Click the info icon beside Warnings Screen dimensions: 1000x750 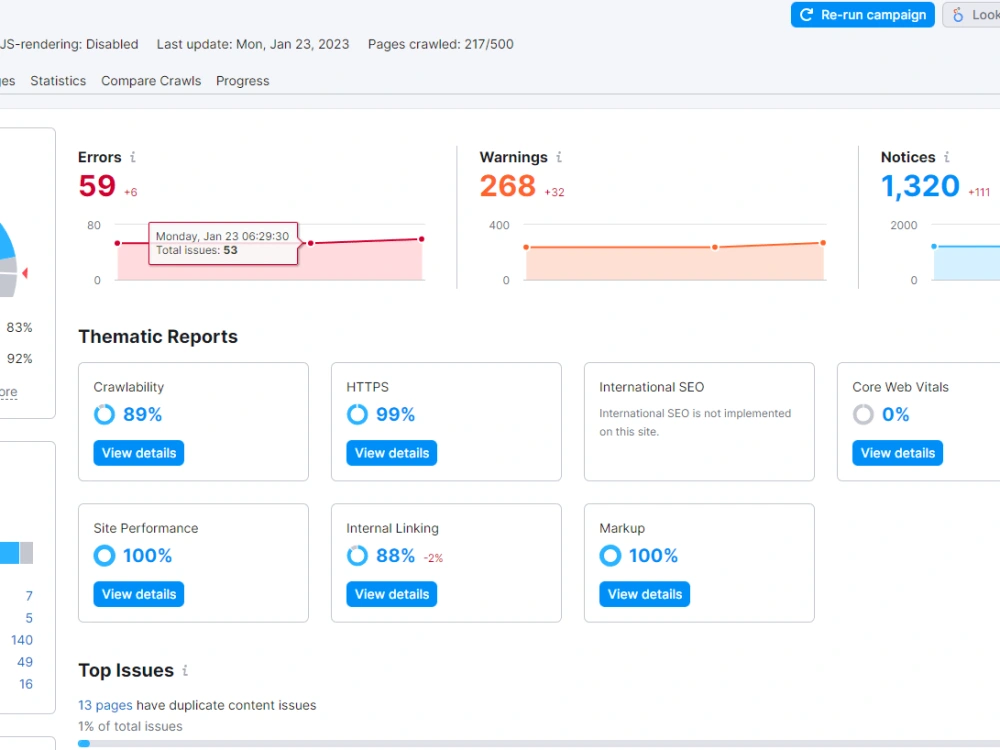pyautogui.click(x=559, y=157)
